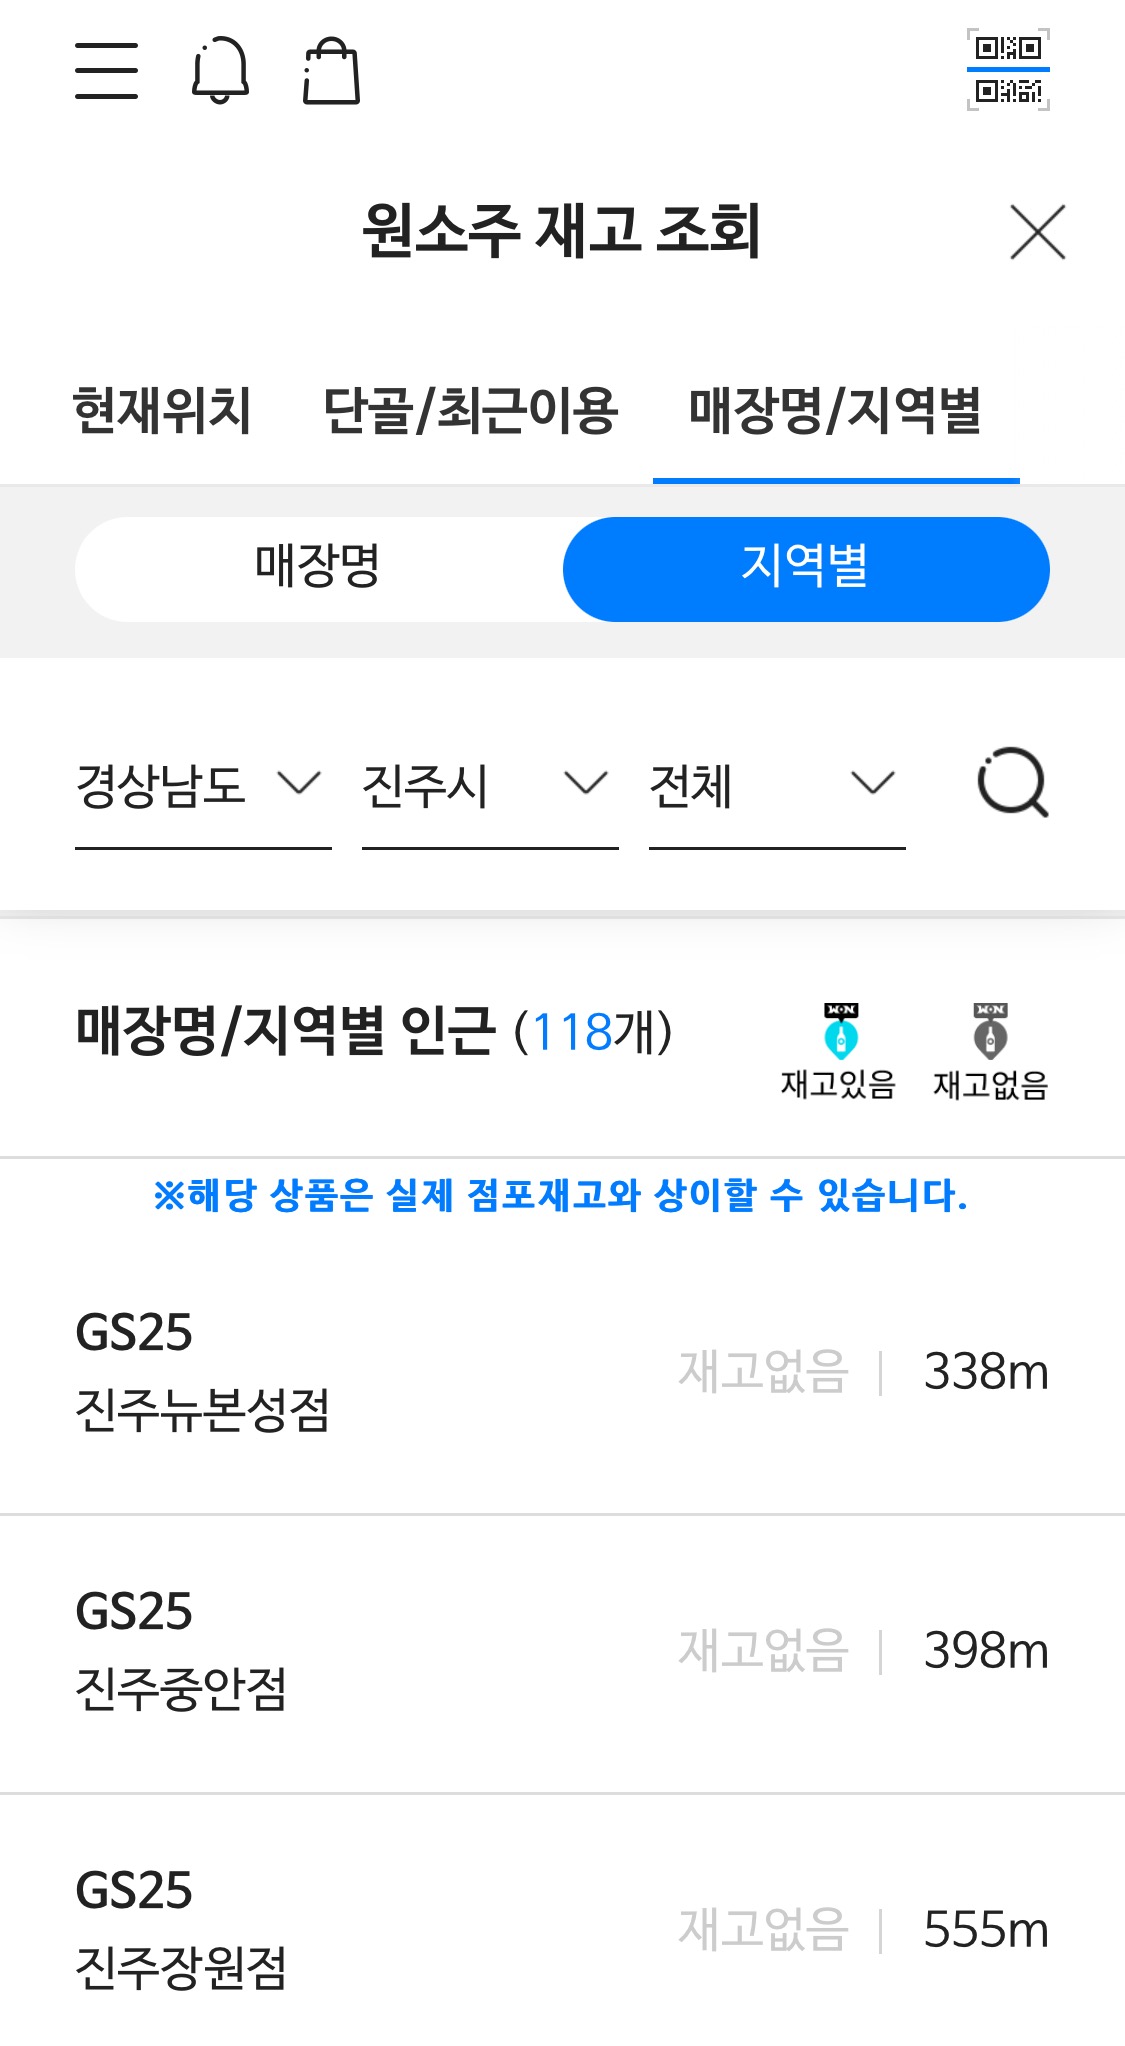Click the 118개 result count

(592, 1032)
